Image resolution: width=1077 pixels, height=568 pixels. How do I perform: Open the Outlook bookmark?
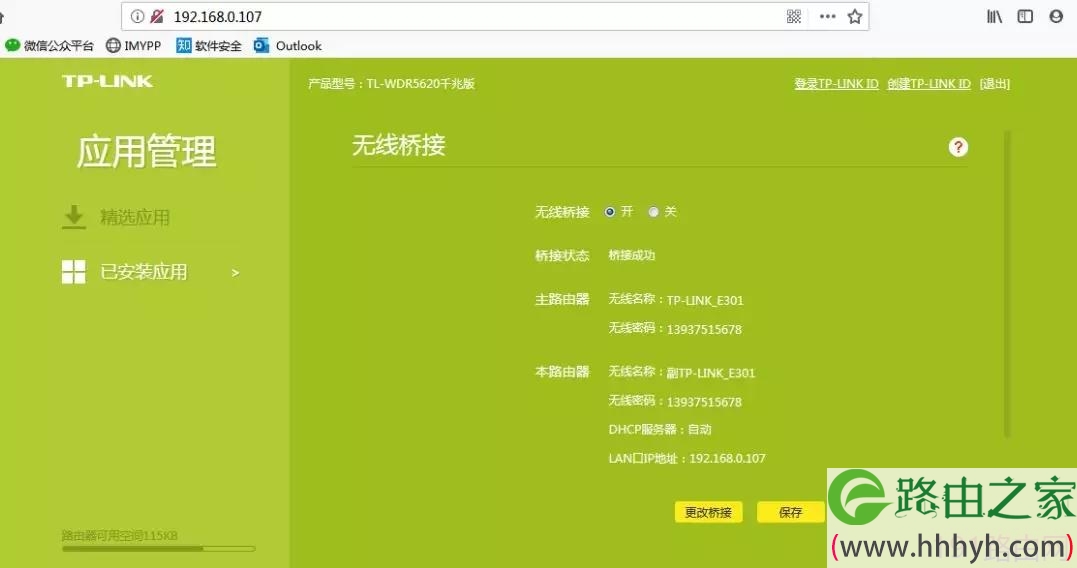[x=288, y=46]
